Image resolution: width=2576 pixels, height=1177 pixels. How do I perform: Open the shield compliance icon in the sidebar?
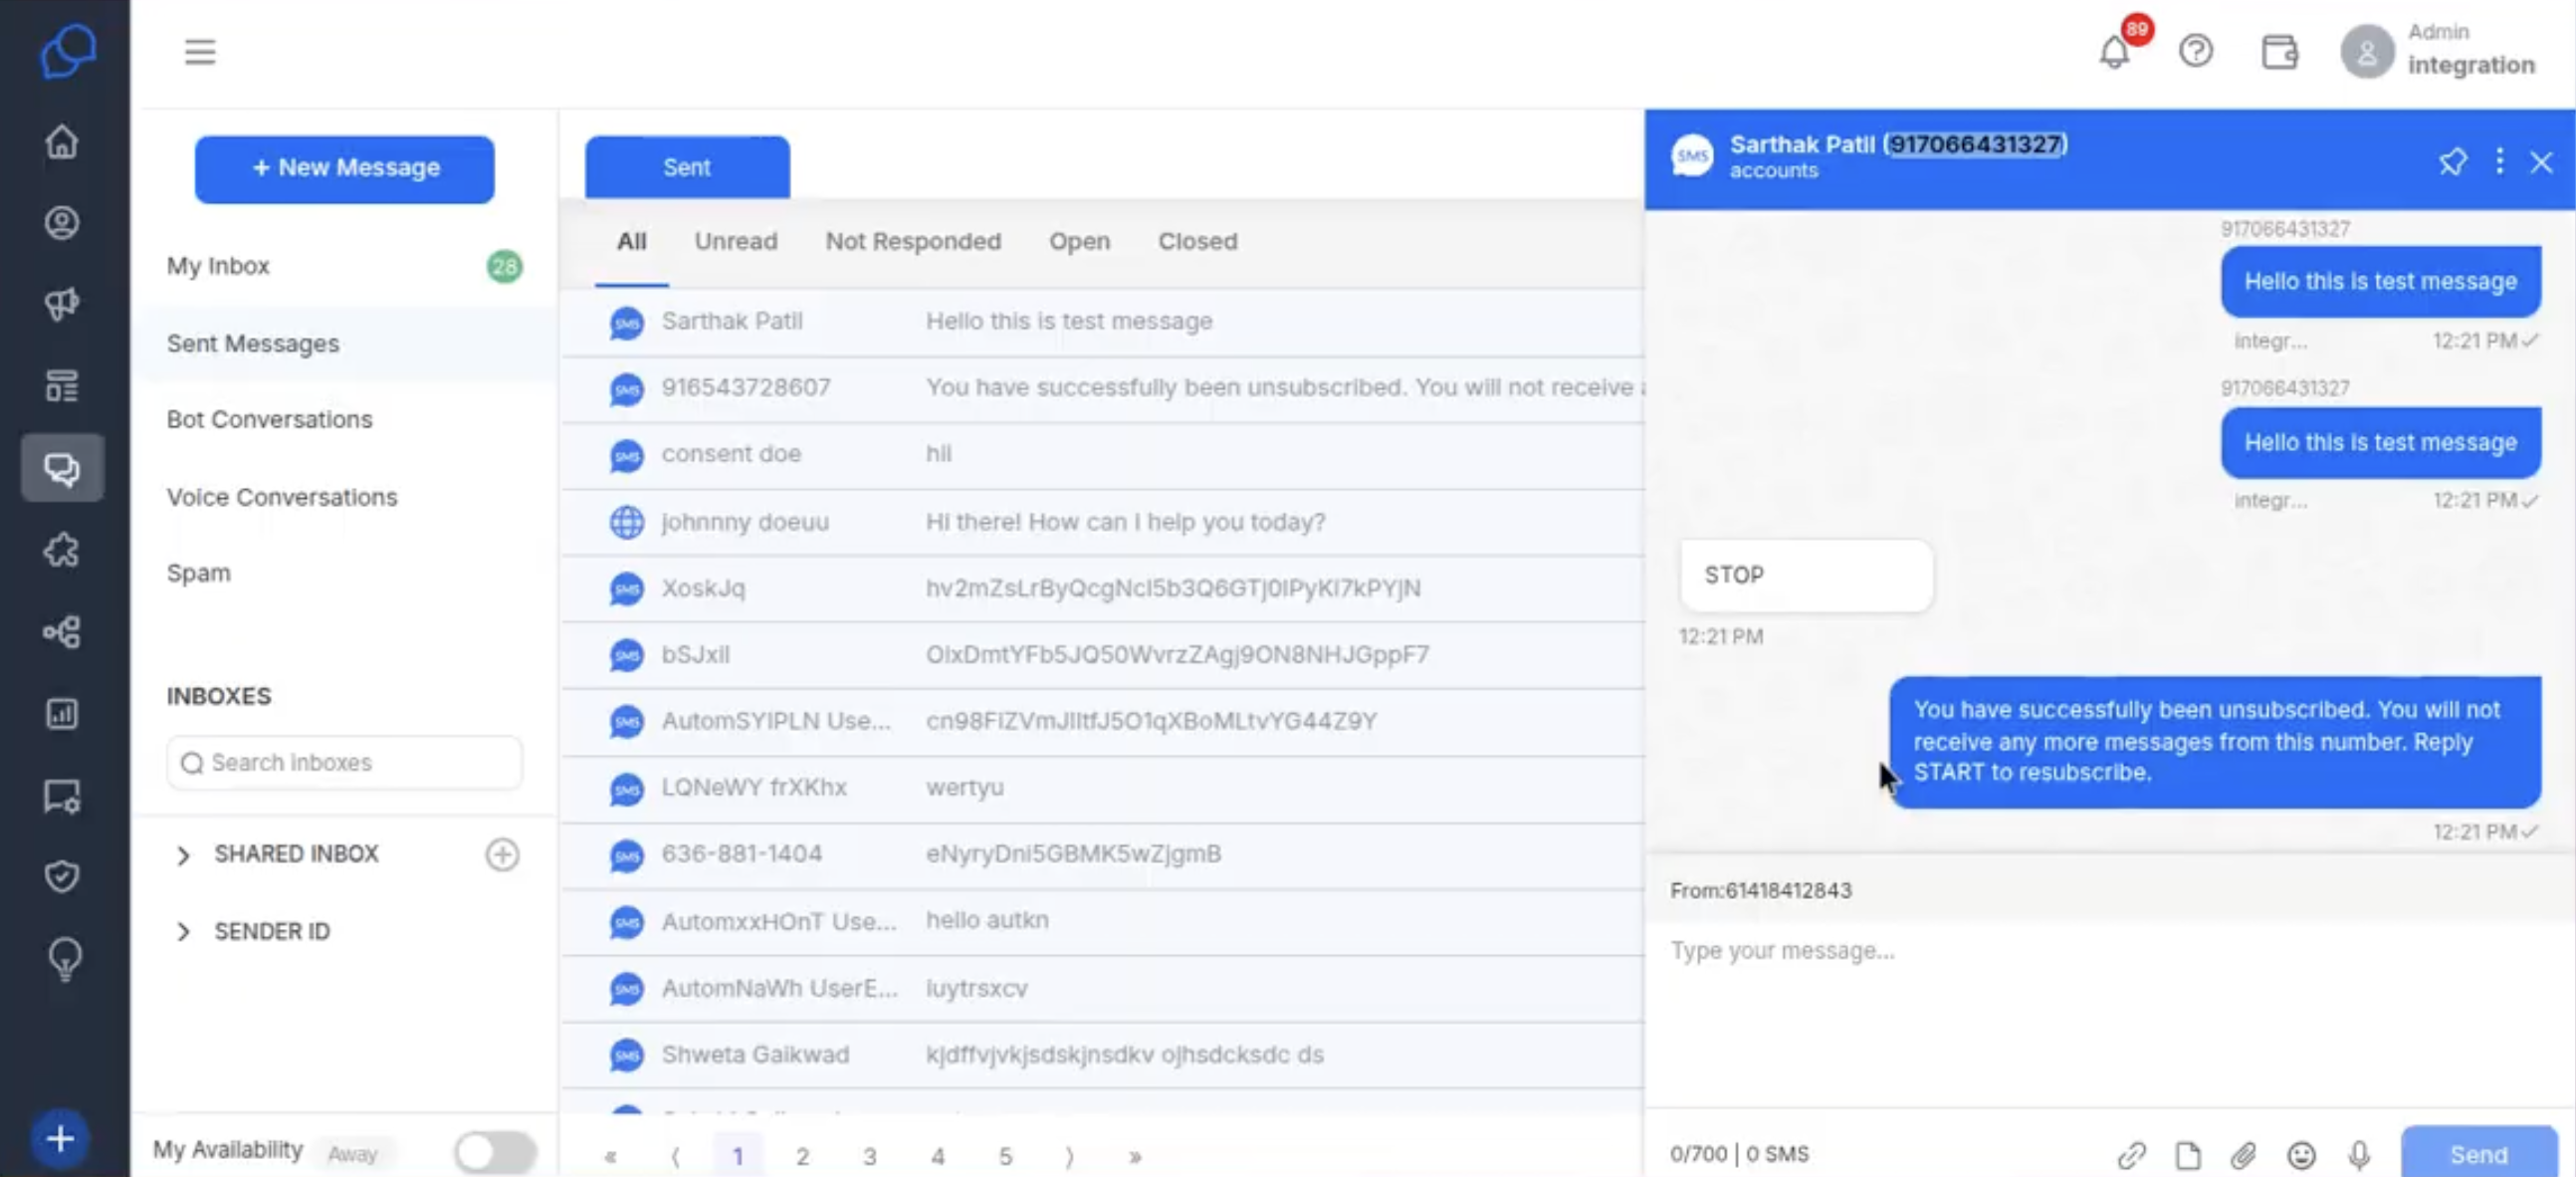pyautogui.click(x=62, y=876)
